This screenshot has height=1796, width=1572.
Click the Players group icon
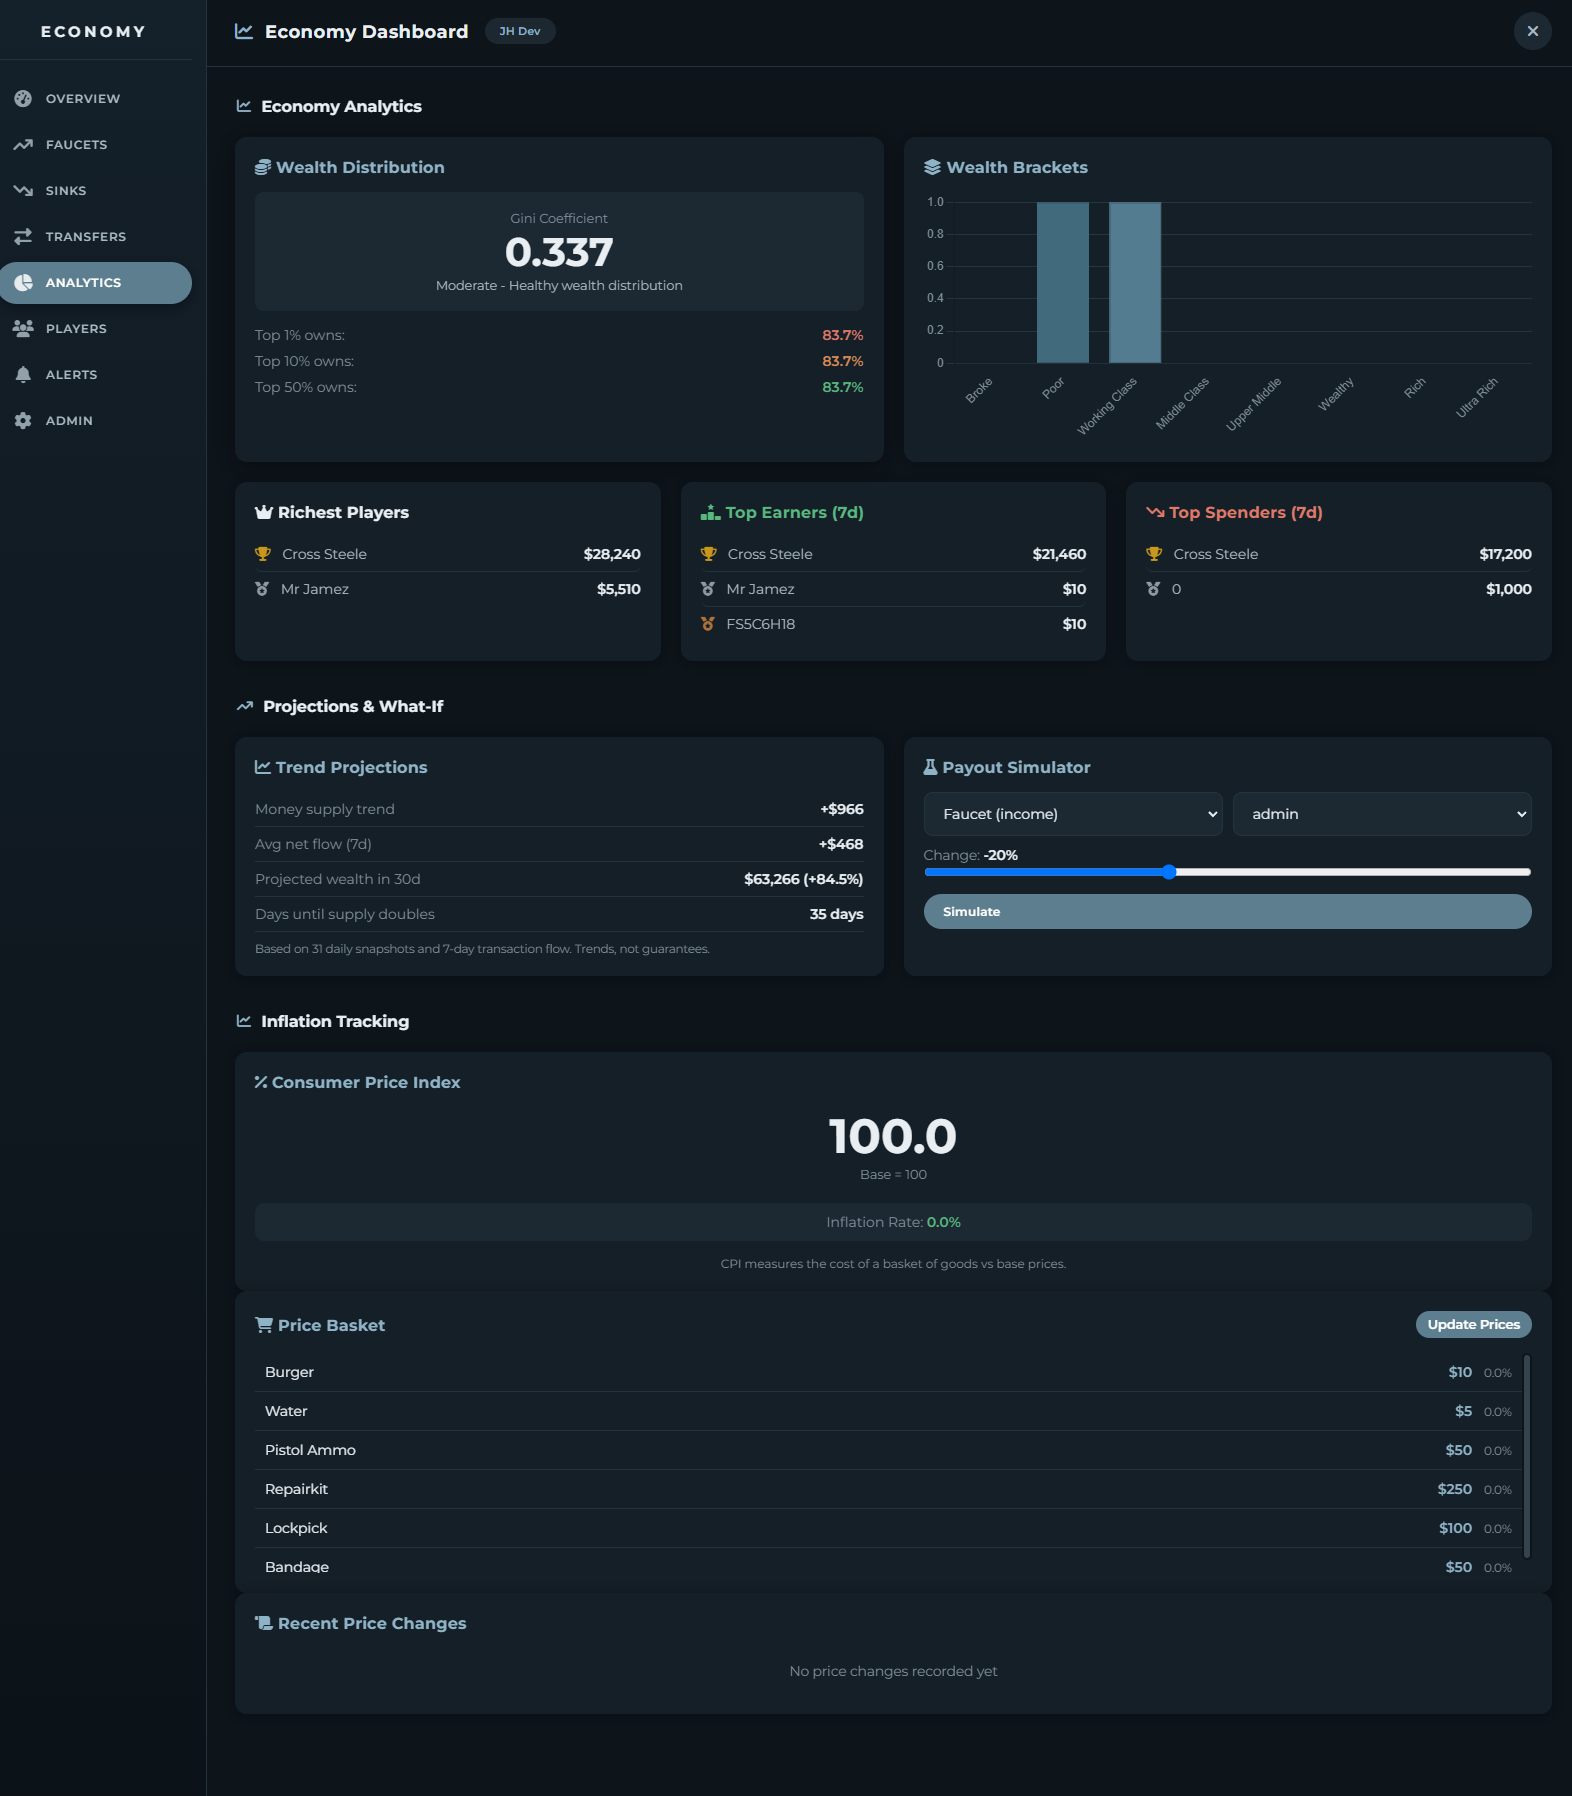click(23, 328)
